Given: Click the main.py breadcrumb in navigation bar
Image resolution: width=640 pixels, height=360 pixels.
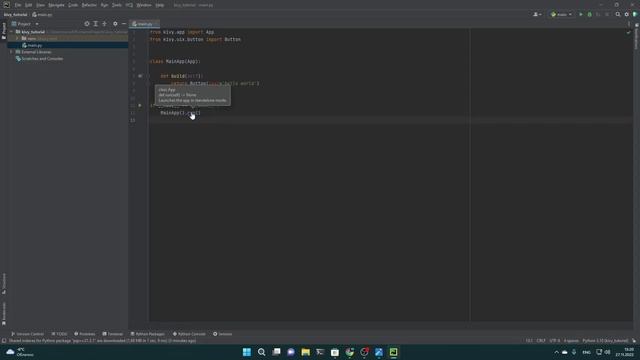Looking at the screenshot, I should [x=42, y=15].
